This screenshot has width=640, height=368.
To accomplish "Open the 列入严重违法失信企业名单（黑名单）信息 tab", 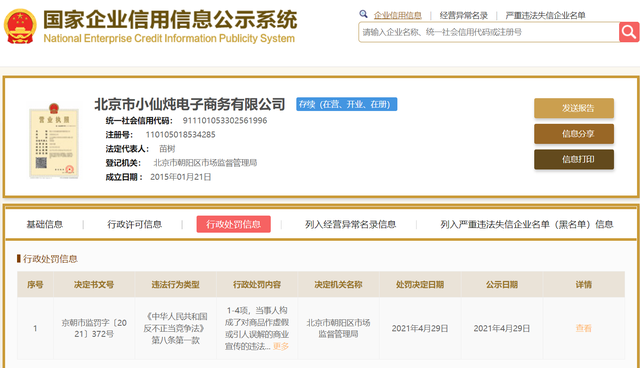I will [527, 224].
